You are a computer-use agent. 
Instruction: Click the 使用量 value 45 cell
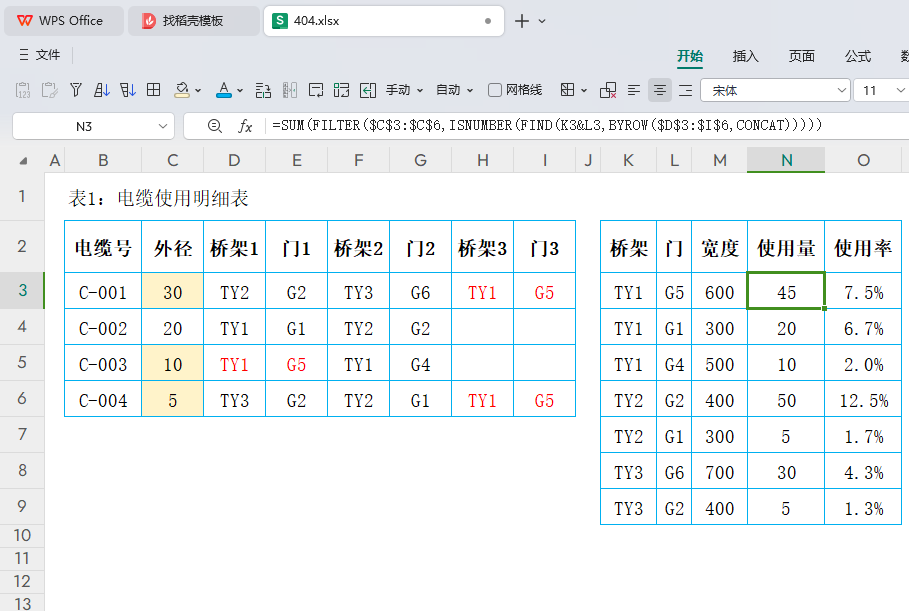click(786, 292)
